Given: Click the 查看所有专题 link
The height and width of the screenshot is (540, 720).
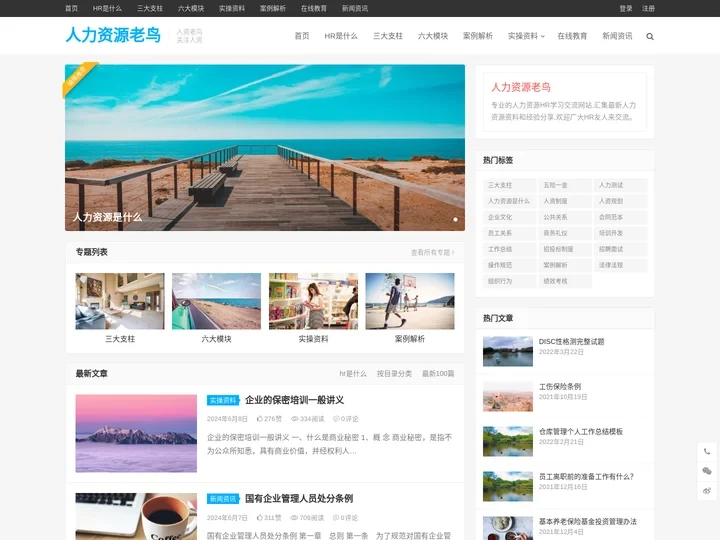Looking at the screenshot, I should (433, 252).
